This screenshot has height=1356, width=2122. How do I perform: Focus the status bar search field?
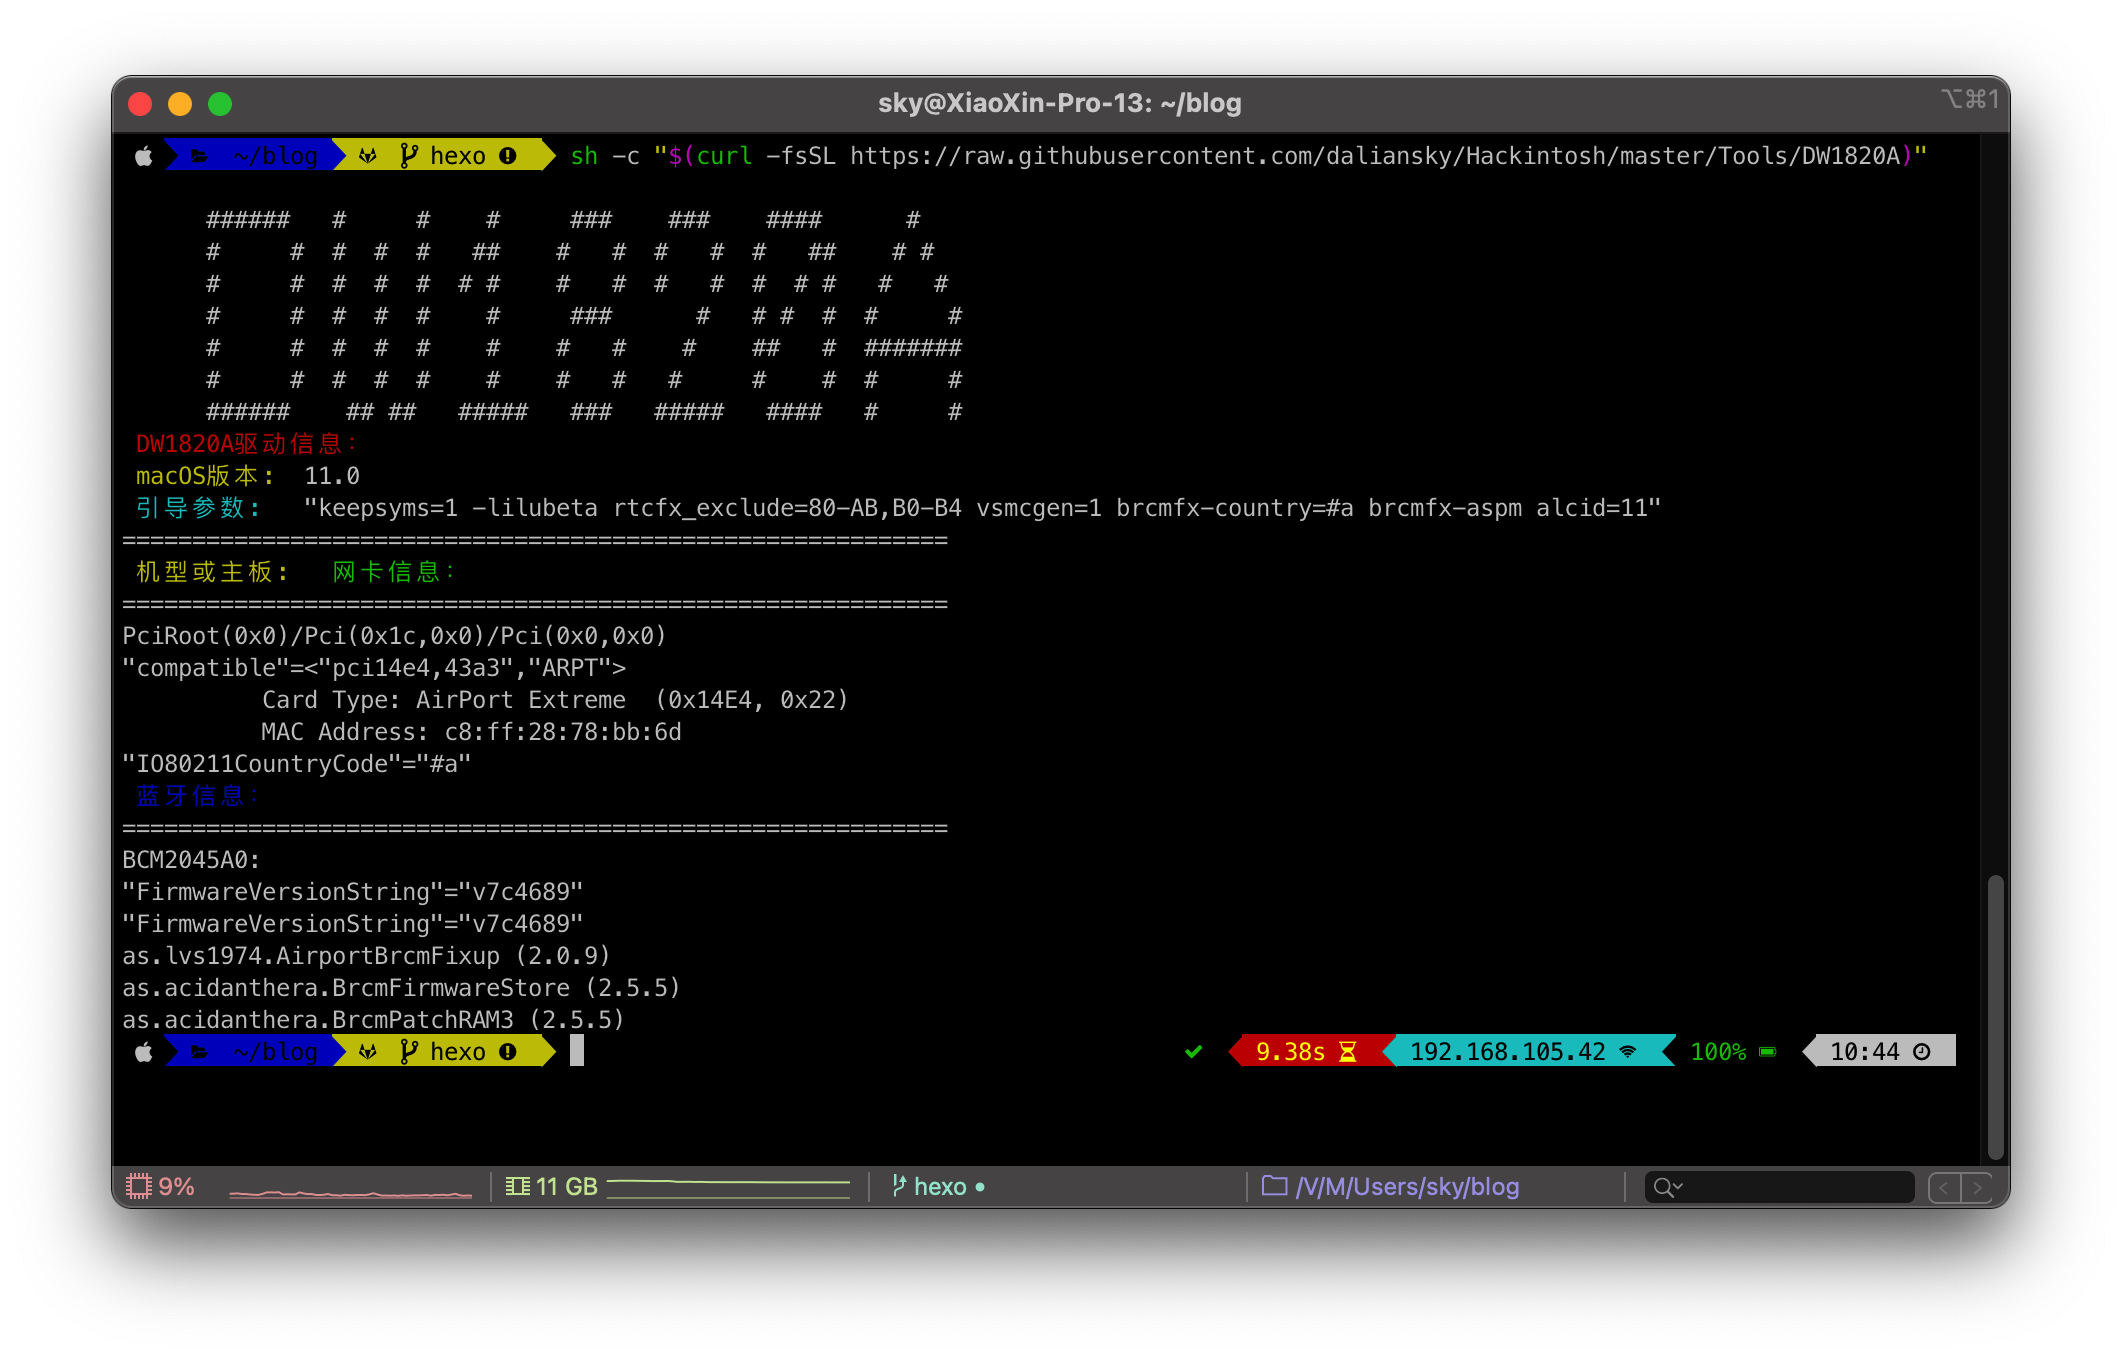pos(1779,1187)
